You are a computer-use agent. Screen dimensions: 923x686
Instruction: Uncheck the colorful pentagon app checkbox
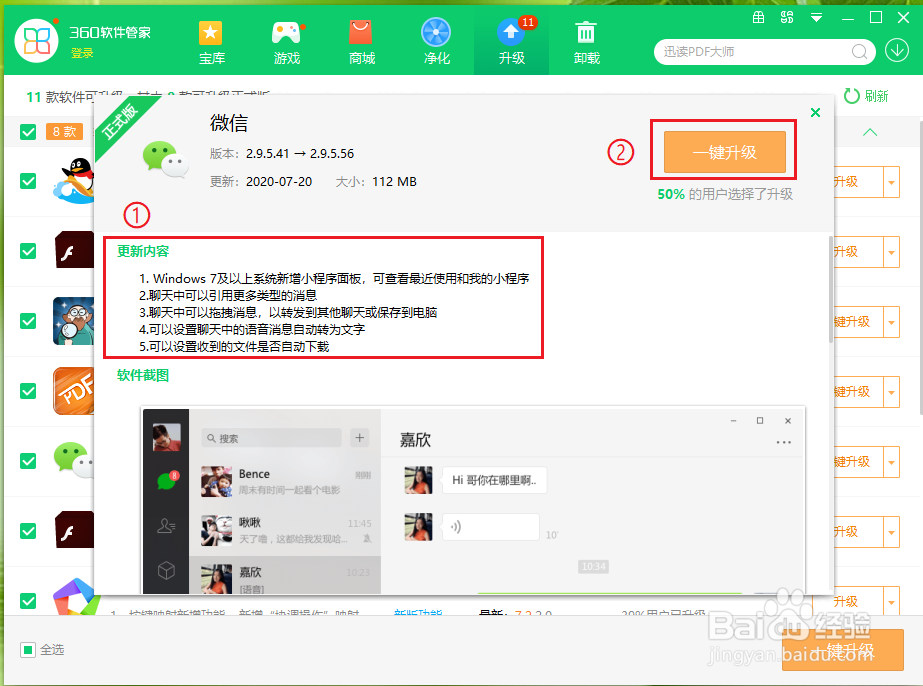click(28, 601)
